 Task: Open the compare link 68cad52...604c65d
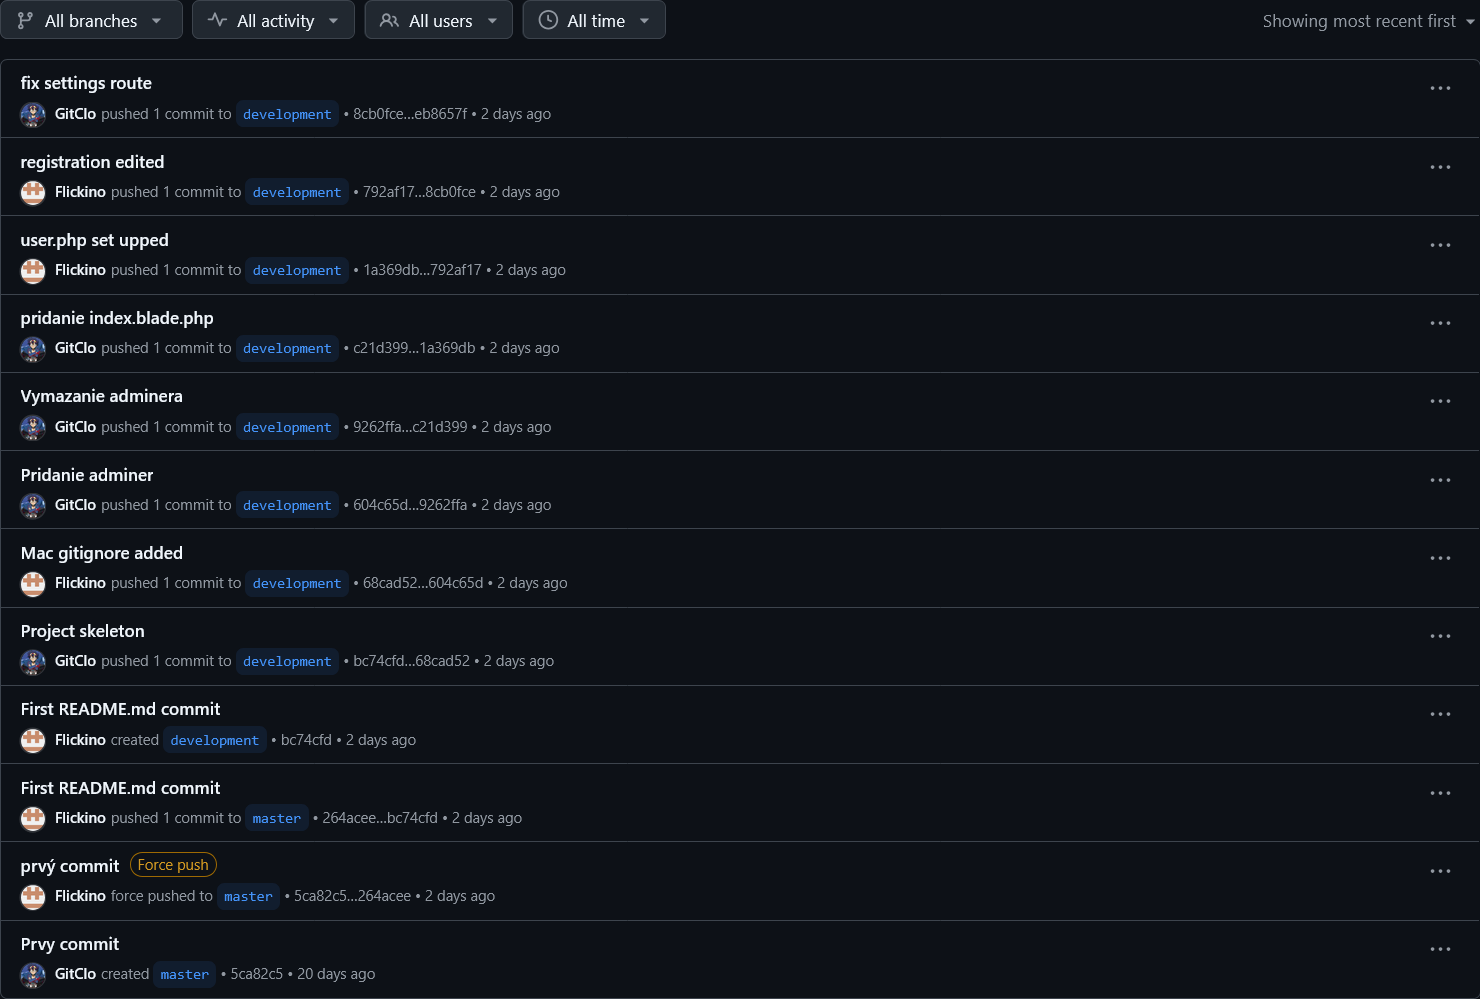(x=423, y=583)
